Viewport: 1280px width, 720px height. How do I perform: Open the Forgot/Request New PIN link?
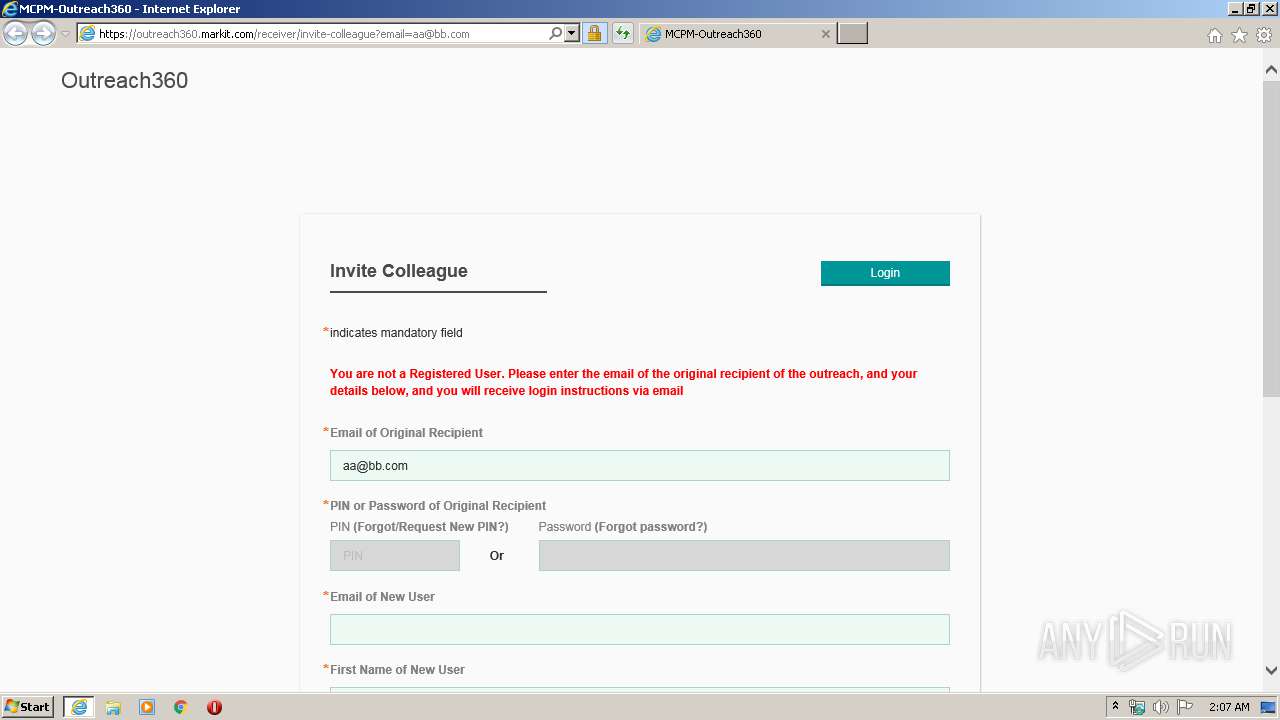(x=431, y=527)
